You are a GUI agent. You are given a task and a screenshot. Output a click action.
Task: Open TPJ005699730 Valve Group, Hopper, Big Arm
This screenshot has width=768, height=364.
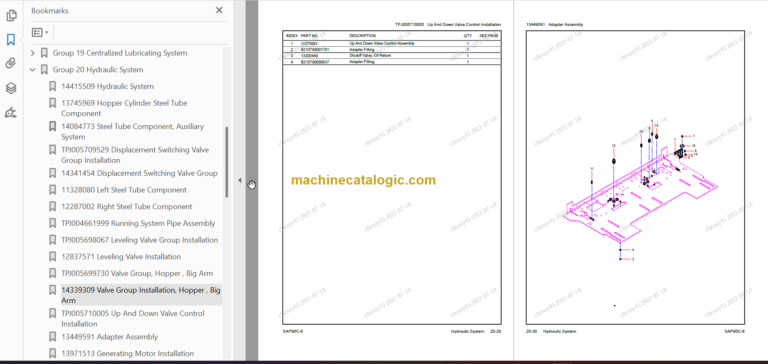(x=137, y=273)
